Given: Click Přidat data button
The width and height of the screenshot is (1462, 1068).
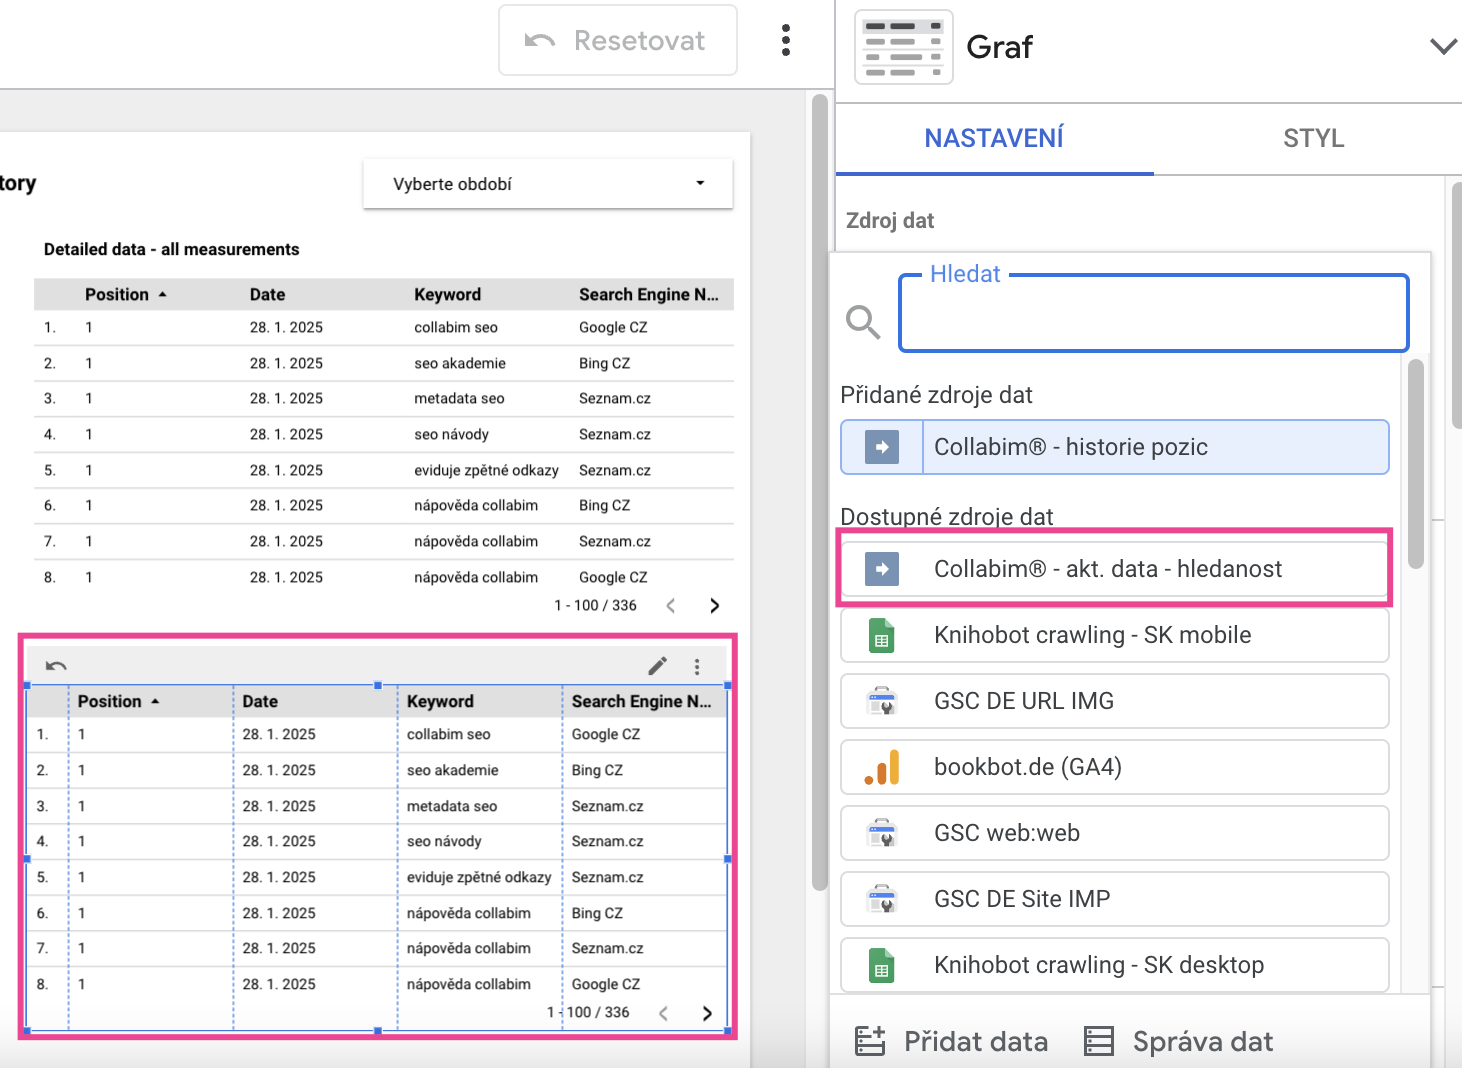Looking at the screenshot, I should click(951, 1041).
